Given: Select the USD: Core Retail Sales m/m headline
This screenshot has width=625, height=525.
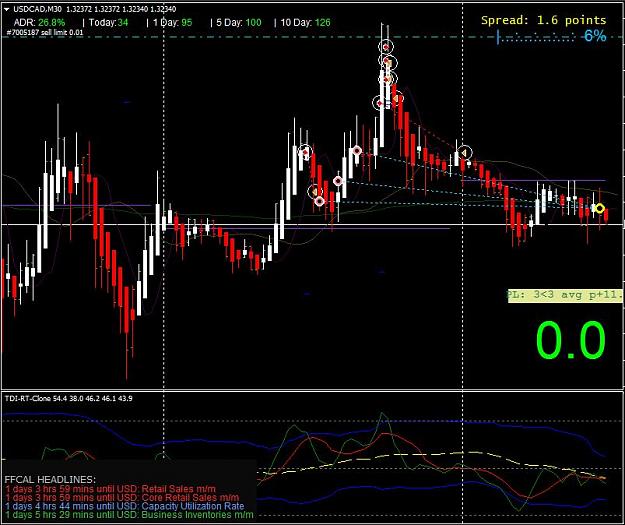Looking at the screenshot, I should tap(122, 497).
